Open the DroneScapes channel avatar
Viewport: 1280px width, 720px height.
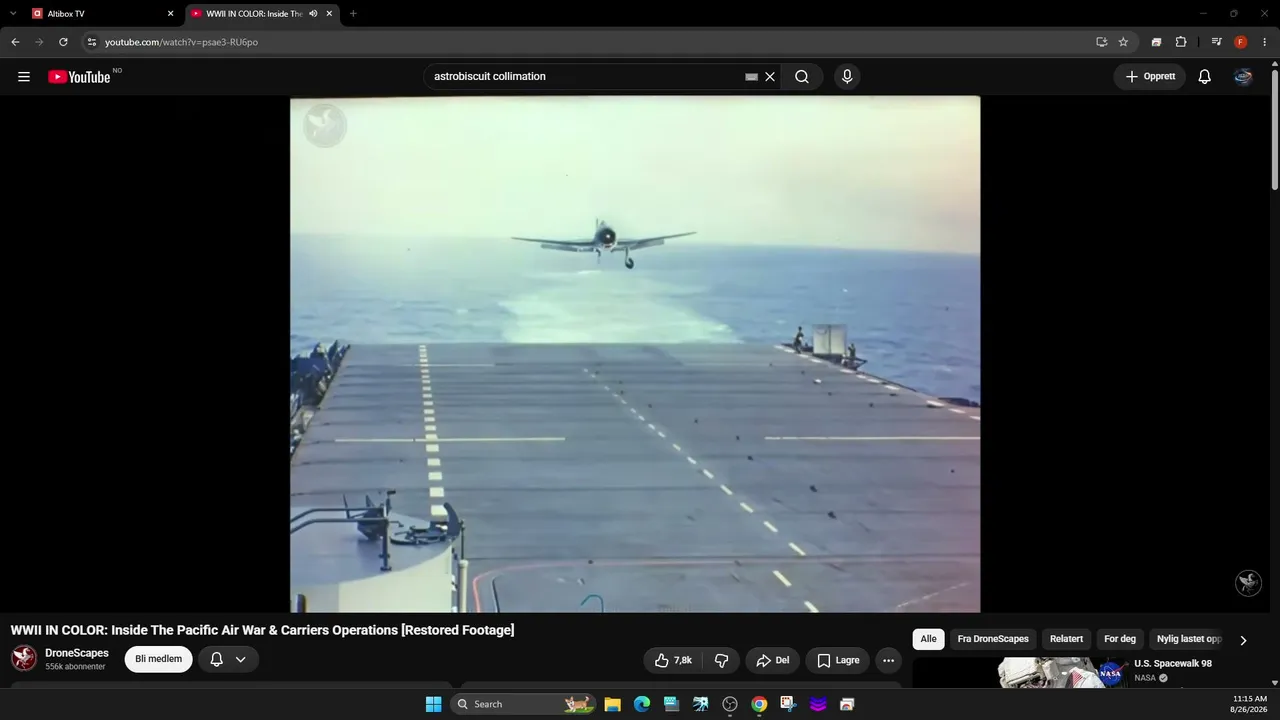coord(24,658)
